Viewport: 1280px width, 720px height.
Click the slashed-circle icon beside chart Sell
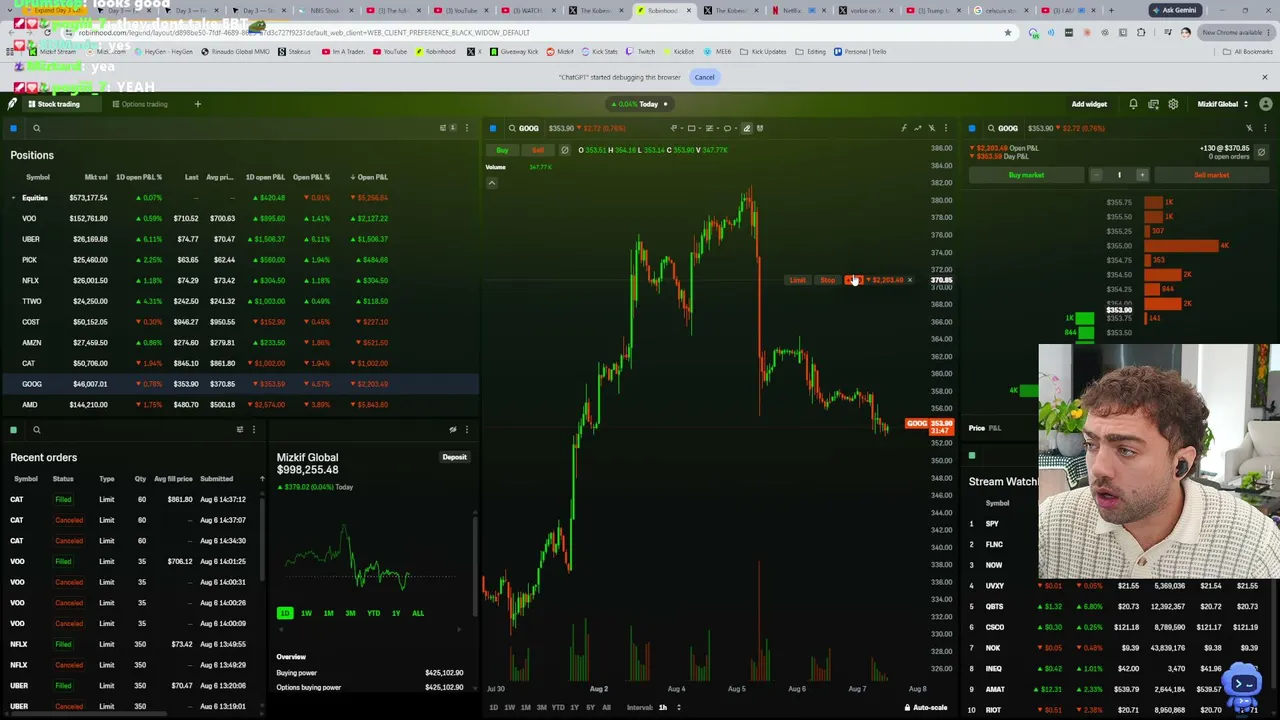[x=564, y=150]
